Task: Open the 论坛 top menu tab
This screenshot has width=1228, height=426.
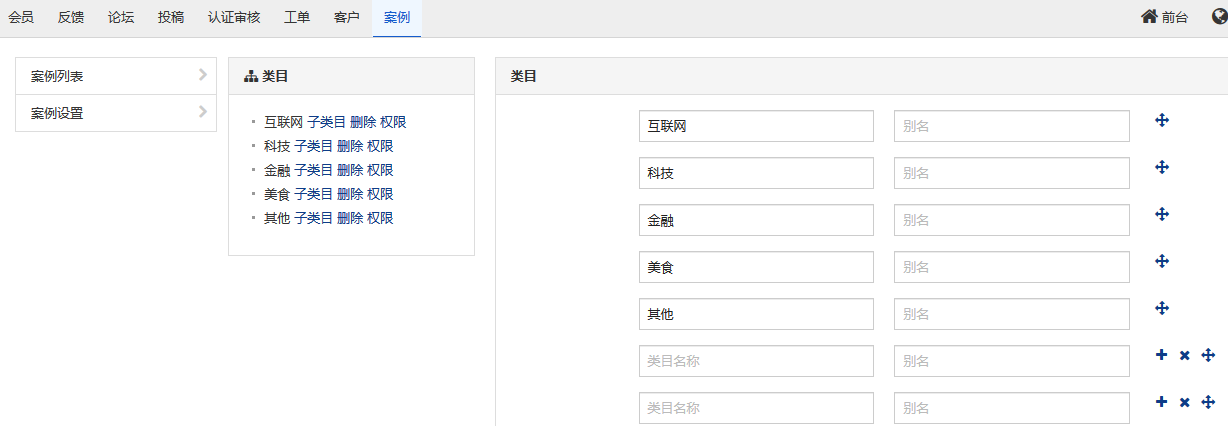Action: 121,18
